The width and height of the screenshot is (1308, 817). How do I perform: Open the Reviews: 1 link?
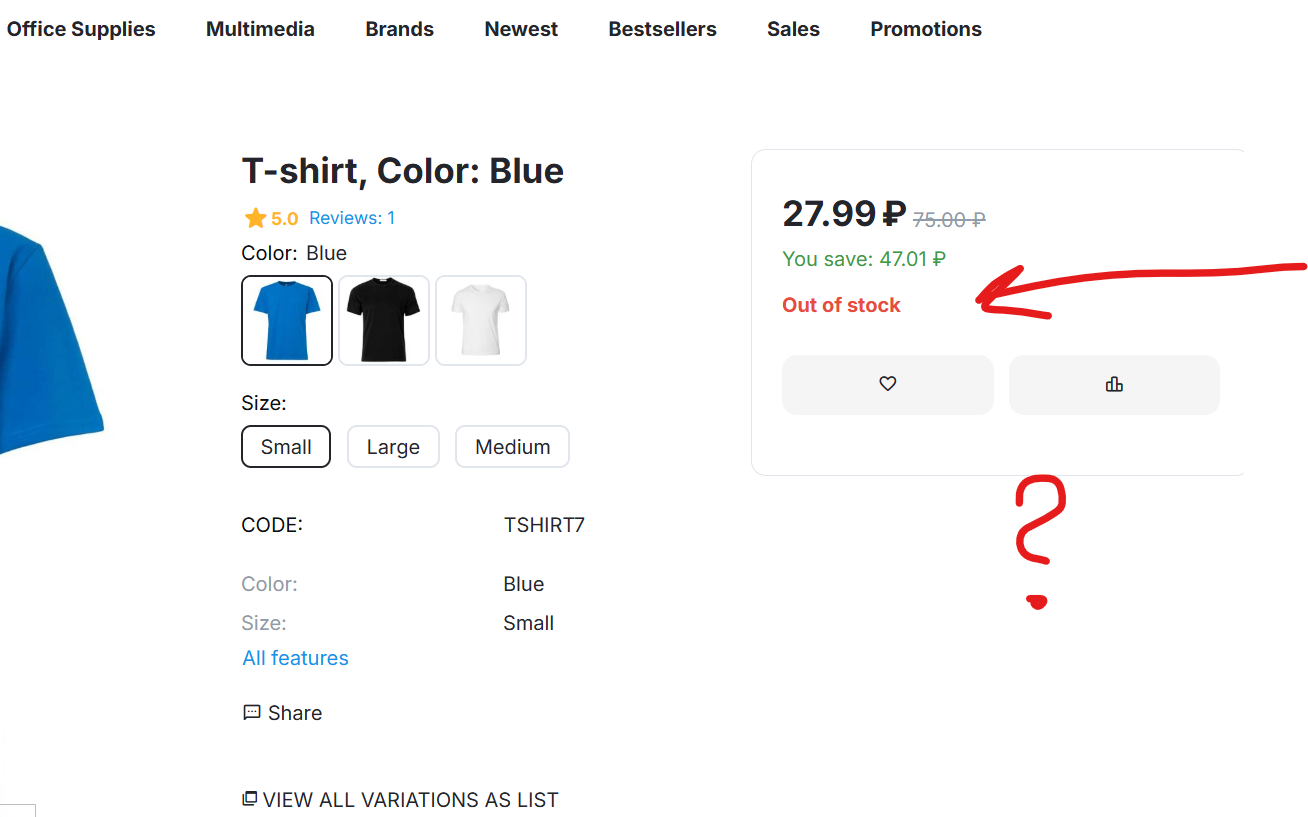[x=352, y=218]
